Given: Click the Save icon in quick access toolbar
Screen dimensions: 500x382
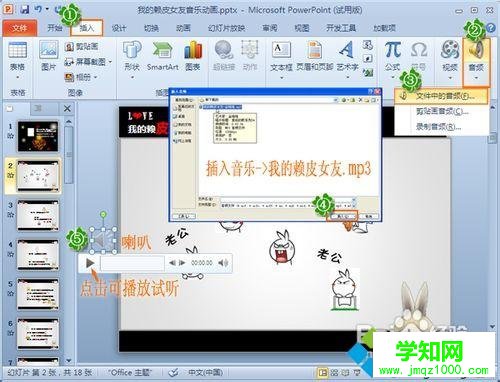Looking at the screenshot, I should coord(24,9).
